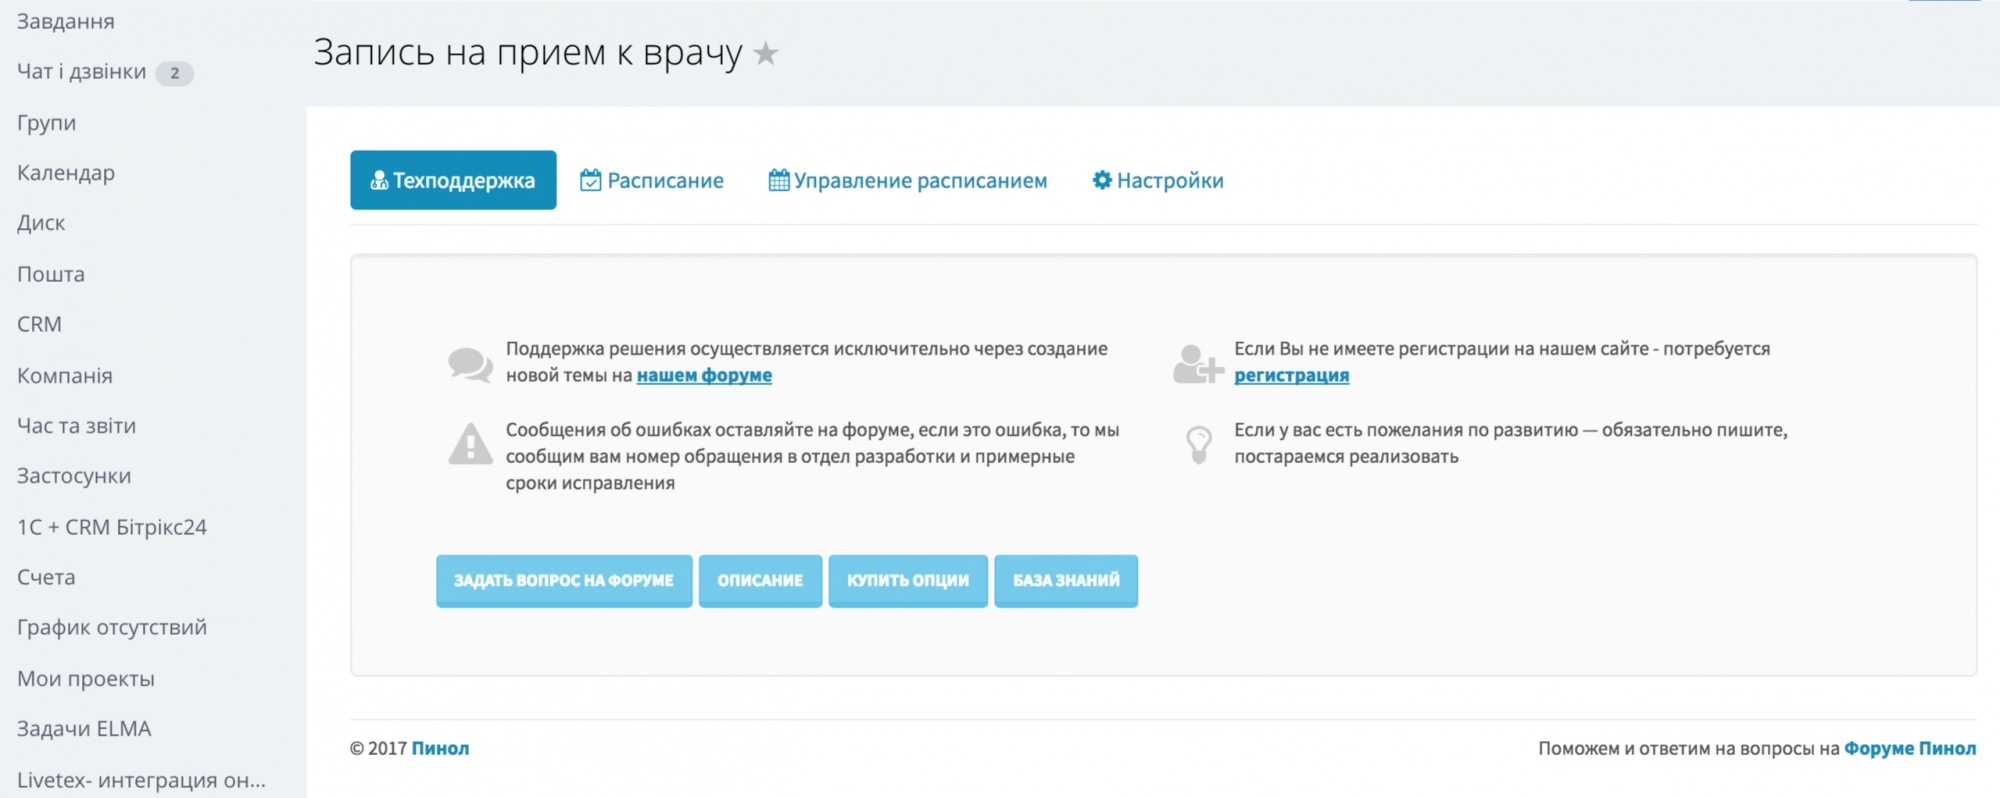Open Календар from the sidebar menu
2000x798 pixels.
[x=66, y=173]
